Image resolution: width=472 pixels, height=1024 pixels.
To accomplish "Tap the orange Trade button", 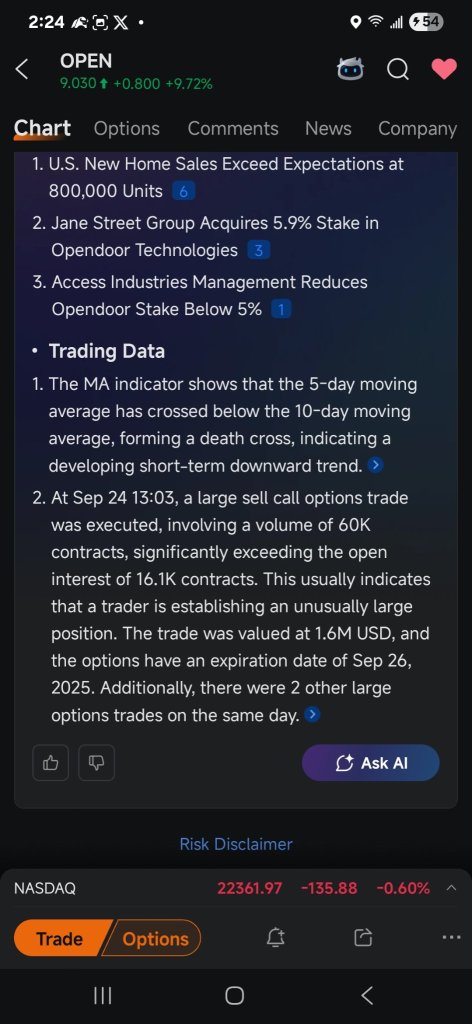I will click(59, 938).
